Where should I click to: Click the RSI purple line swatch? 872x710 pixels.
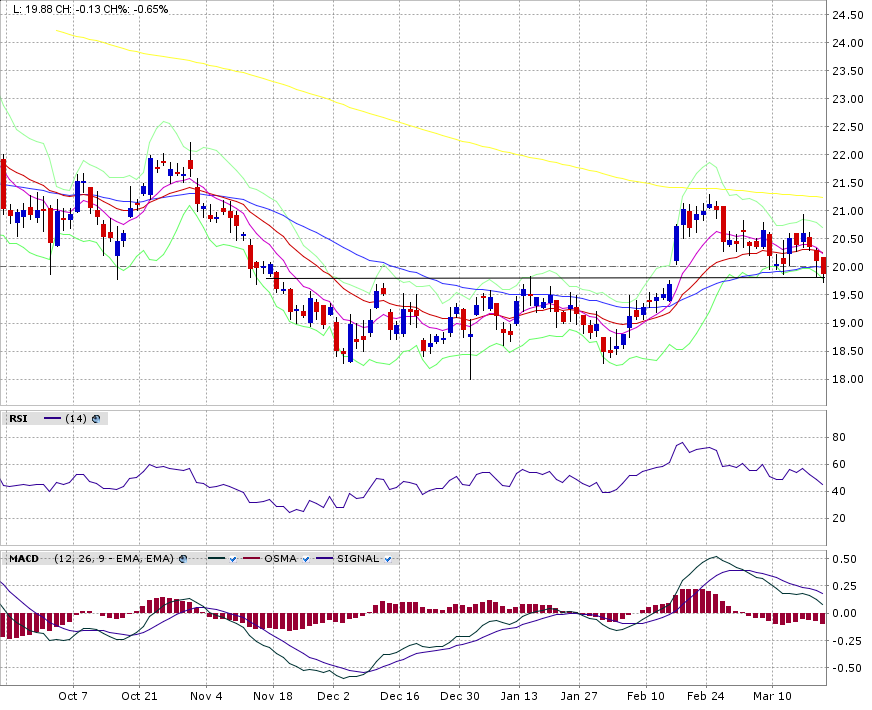click(53, 419)
